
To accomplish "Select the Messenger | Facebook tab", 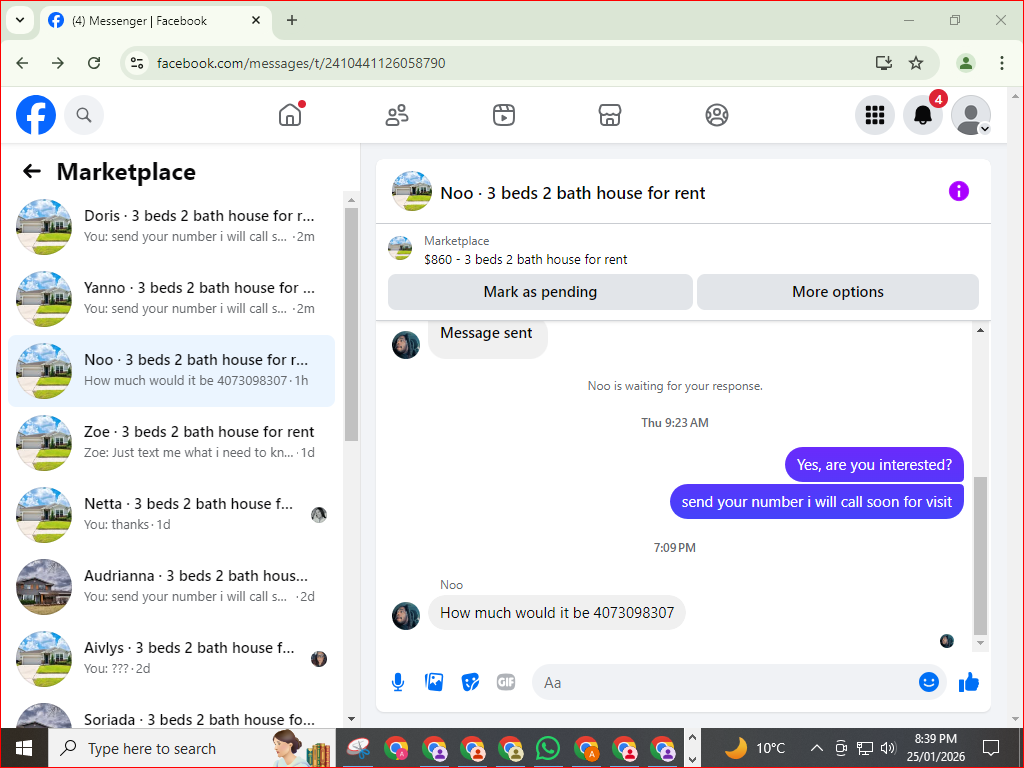I will click(x=157, y=21).
